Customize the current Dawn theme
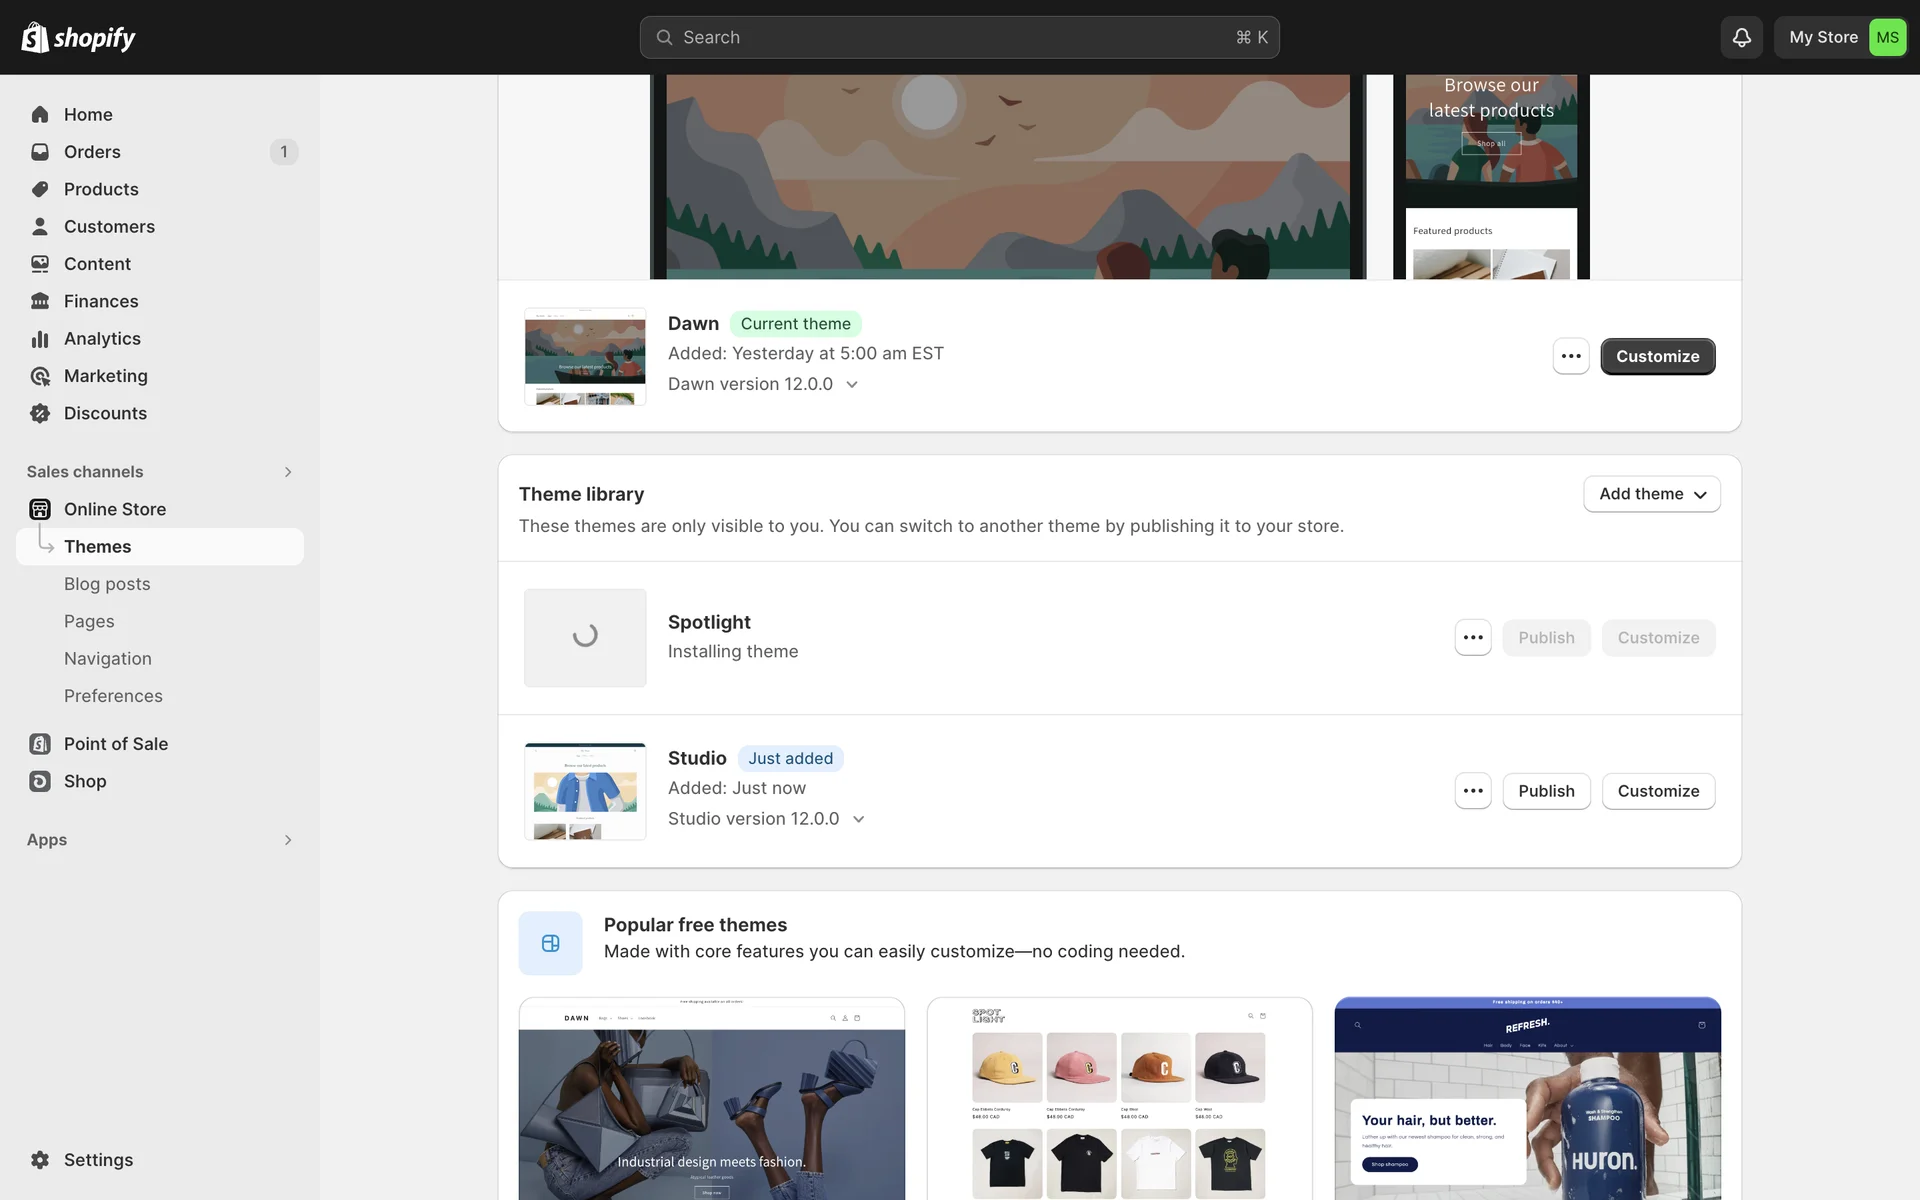Image resolution: width=1920 pixels, height=1200 pixels. 1657,356
